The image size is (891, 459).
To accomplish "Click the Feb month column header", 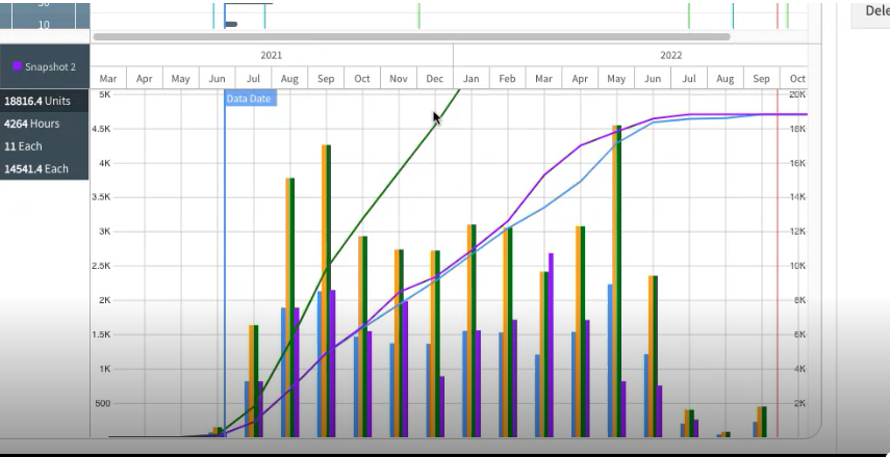I will 507,78.
